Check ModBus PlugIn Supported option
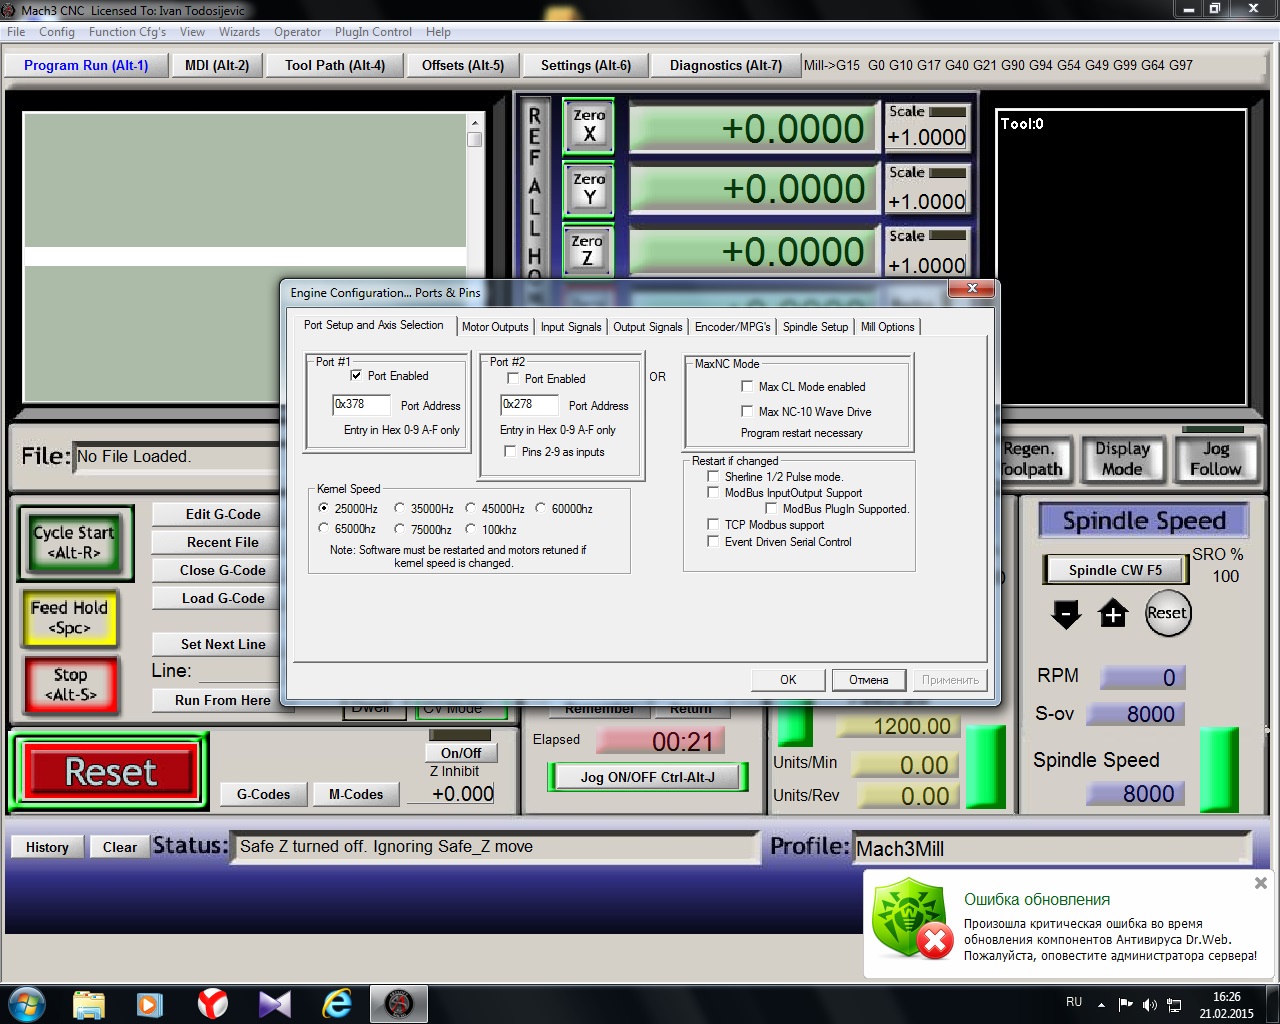The width and height of the screenshot is (1280, 1024). click(771, 508)
